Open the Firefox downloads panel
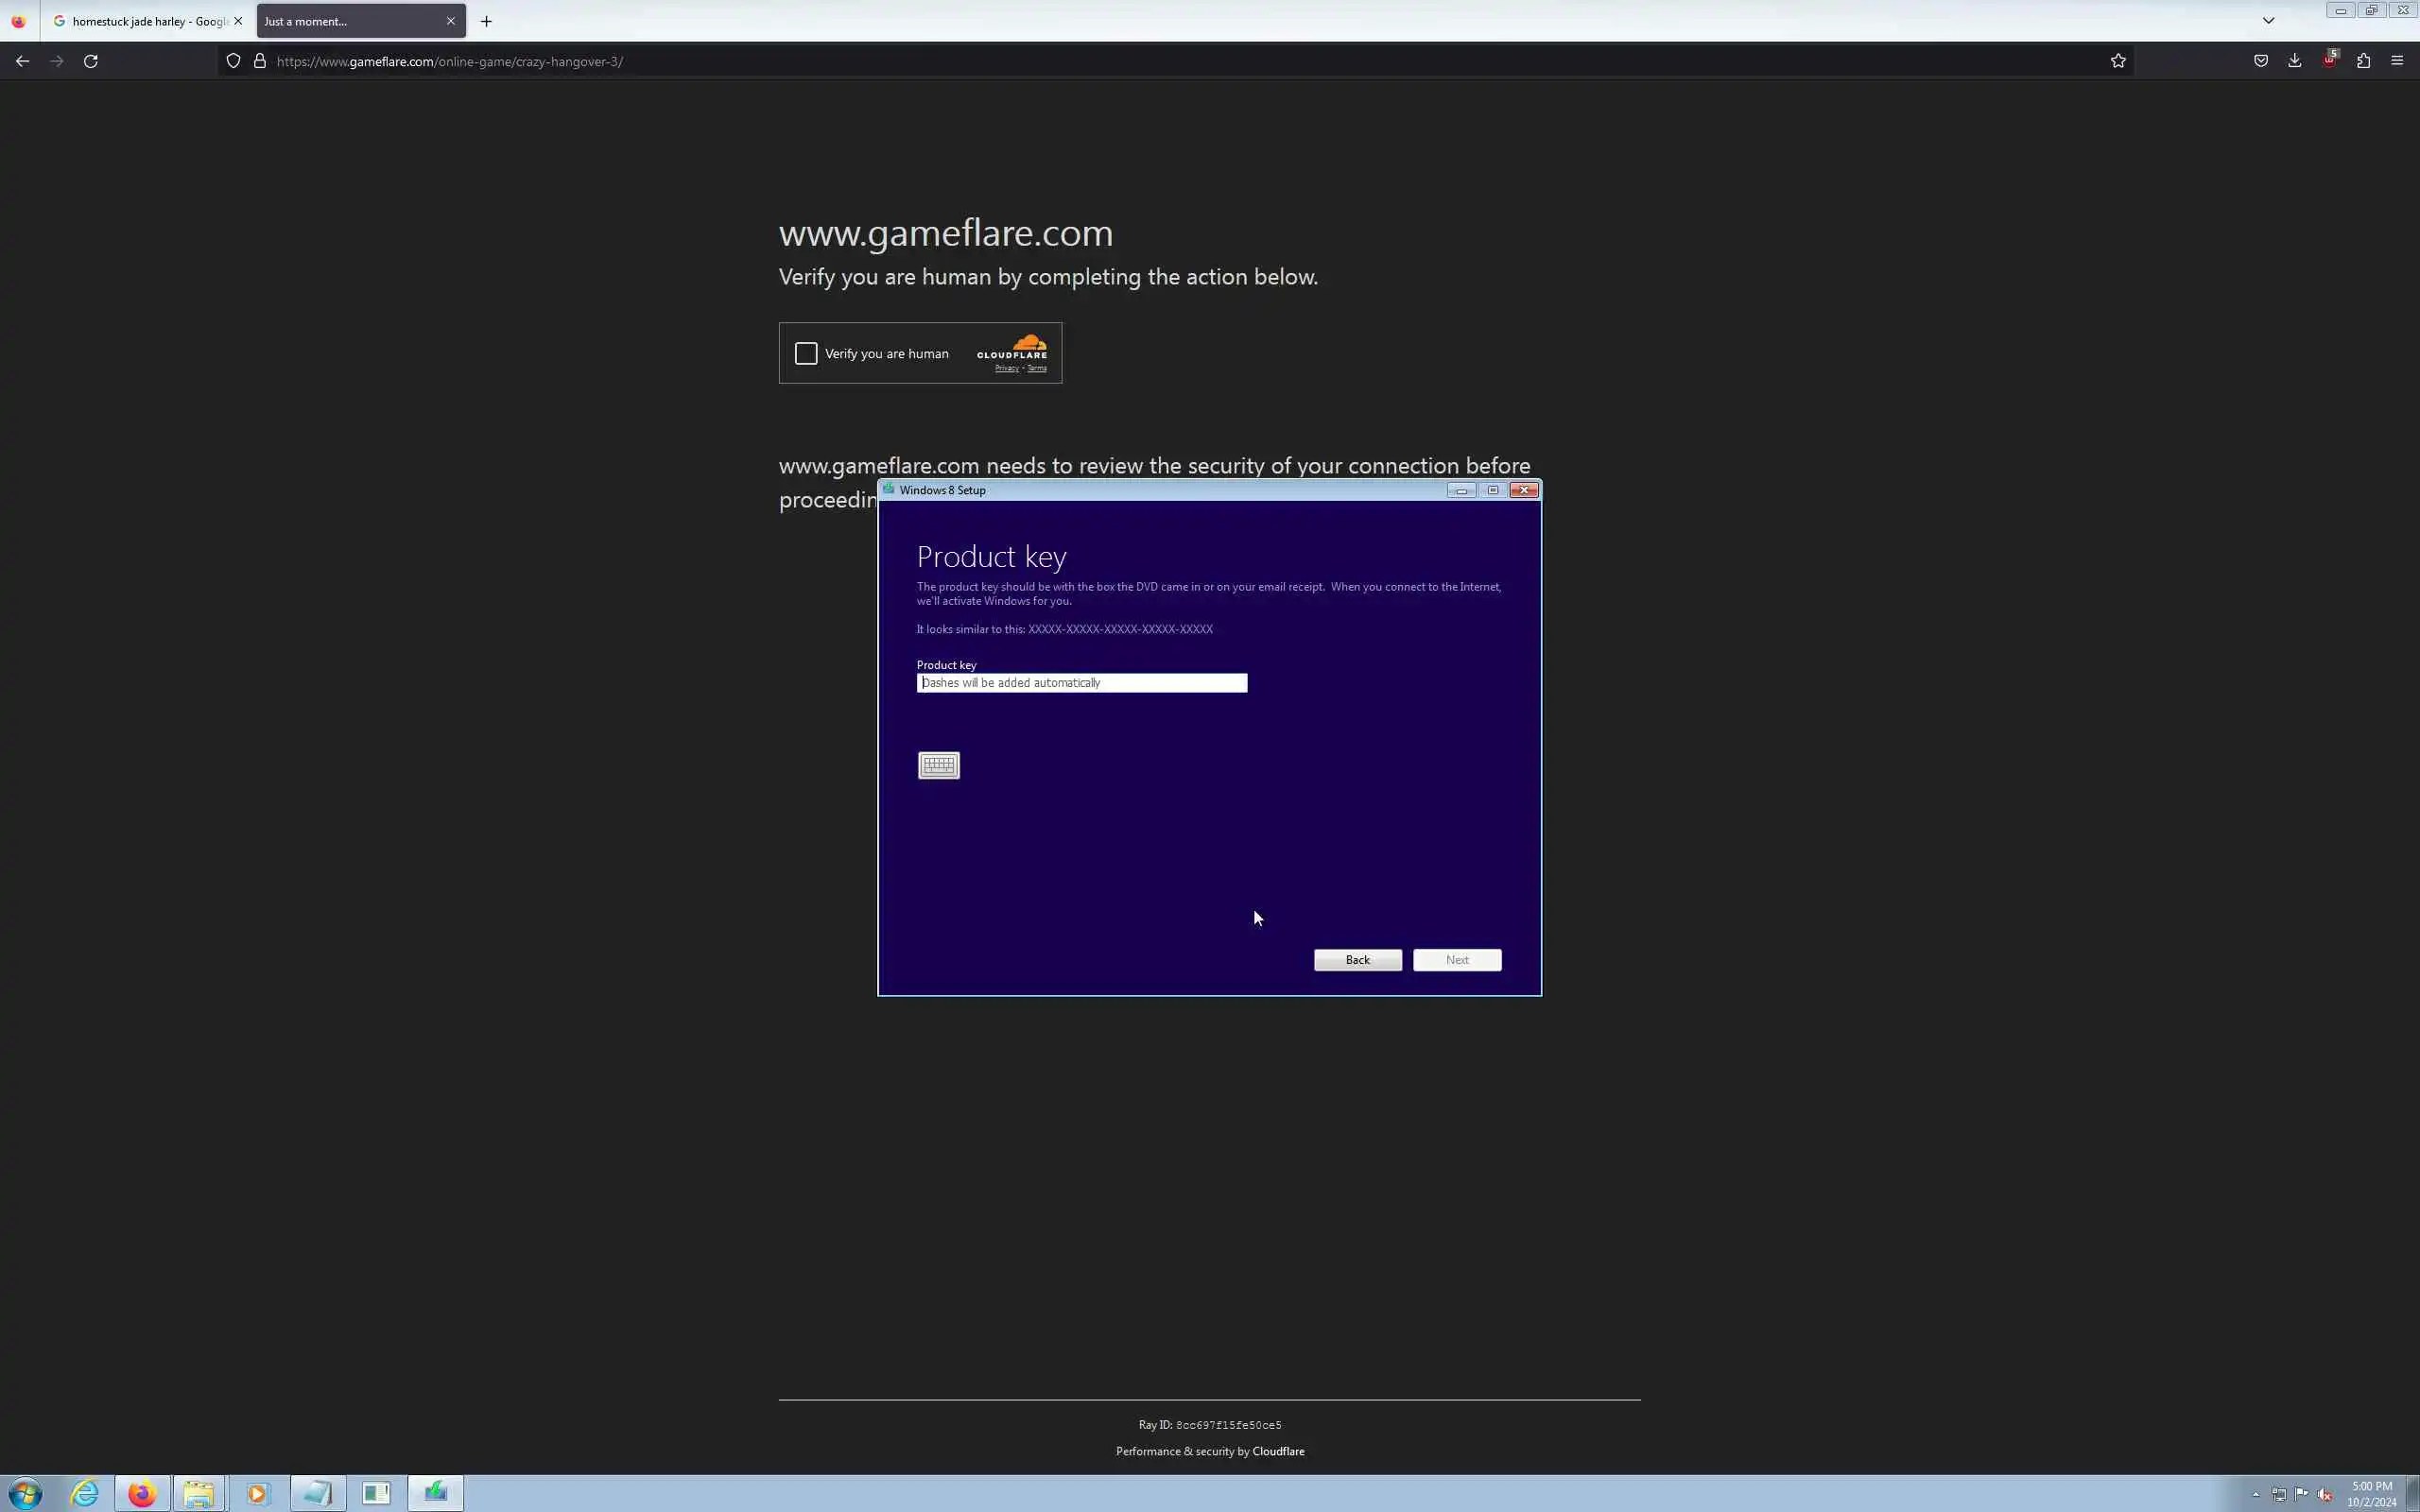 point(2294,61)
